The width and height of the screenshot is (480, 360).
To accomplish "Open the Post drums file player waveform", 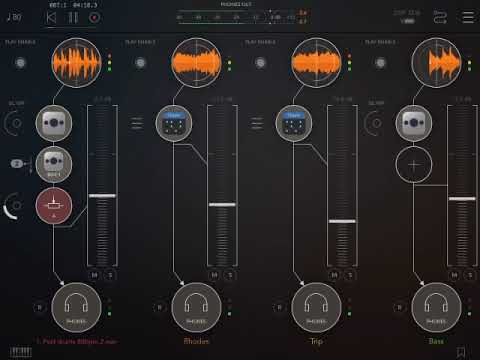I will click(x=76, y=63).
